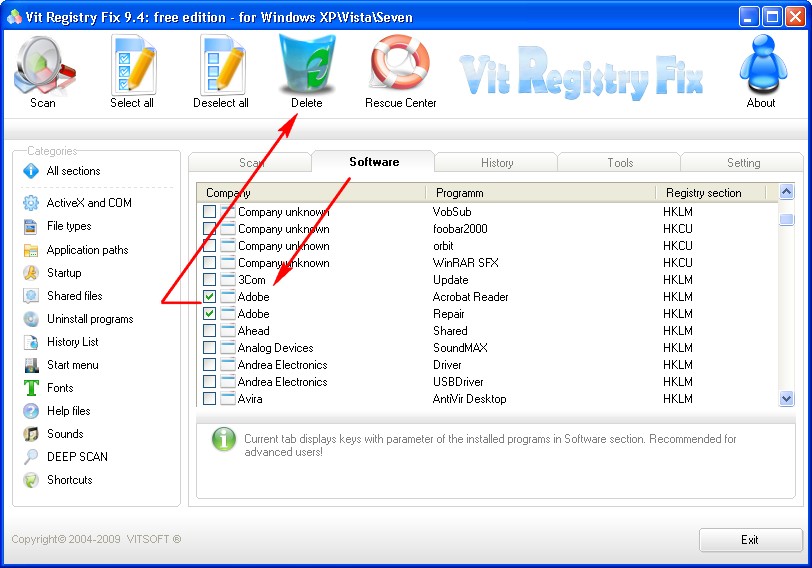Tick the Andrea Electronics USBDriver checkbox

coord(209,382)
